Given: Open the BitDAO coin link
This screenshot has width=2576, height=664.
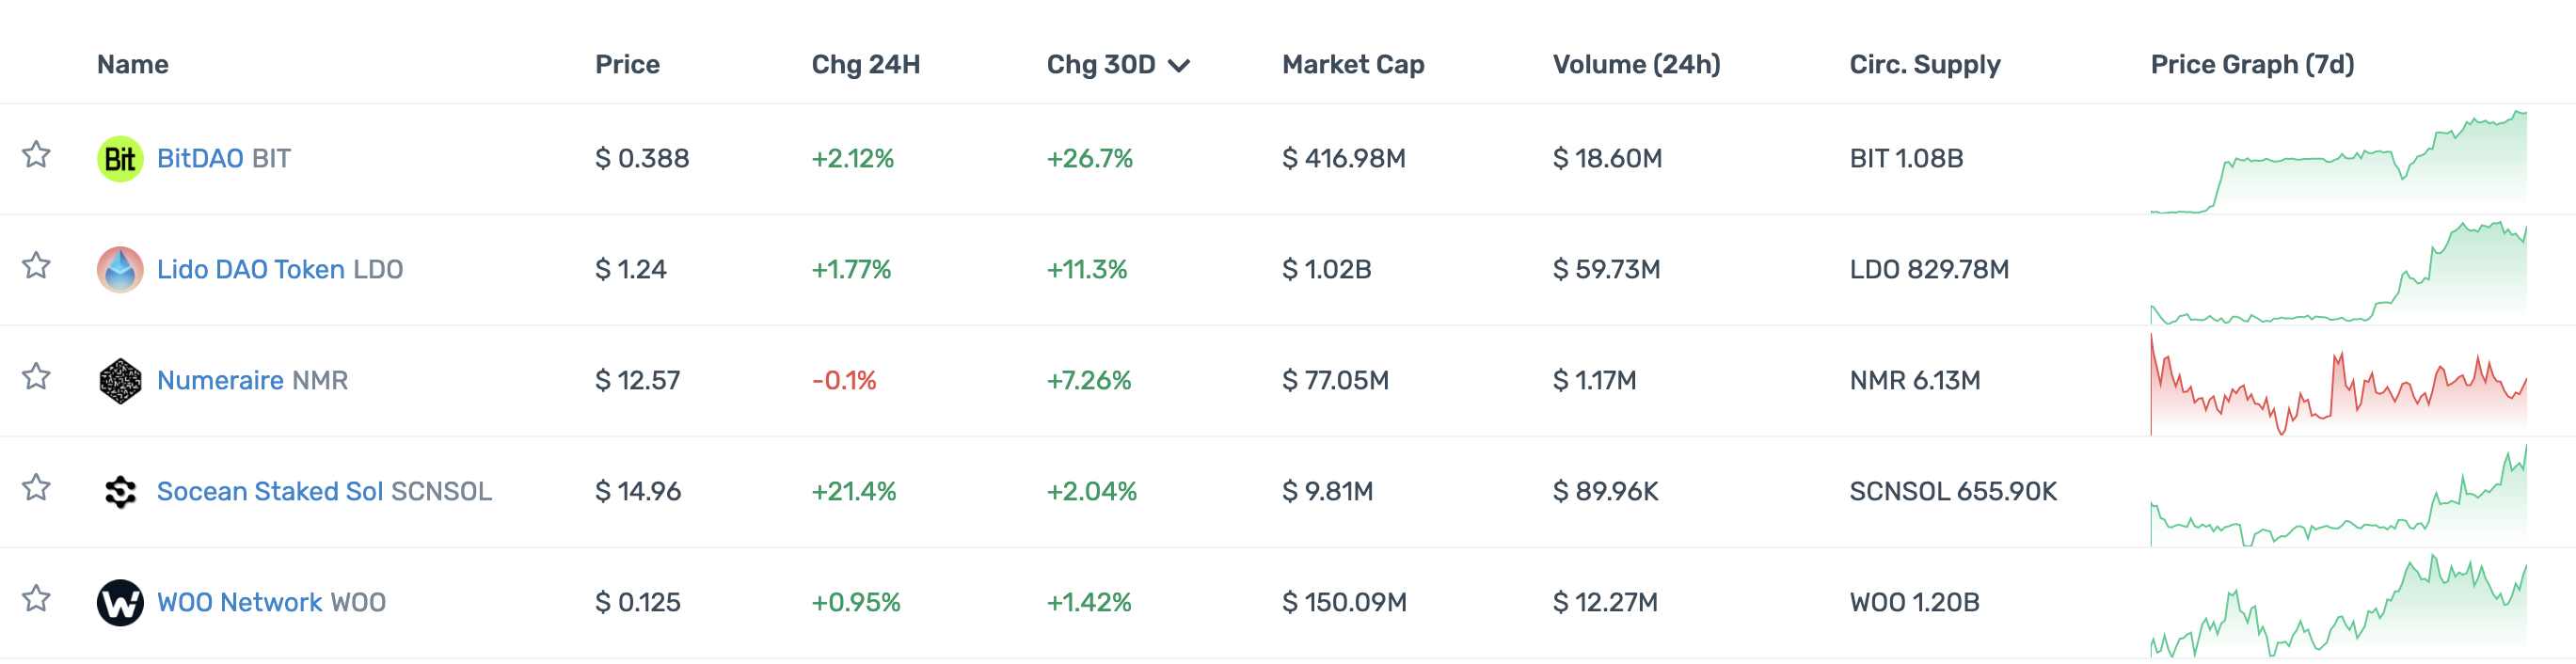Looking at the screenshot, I should [200, 159].
